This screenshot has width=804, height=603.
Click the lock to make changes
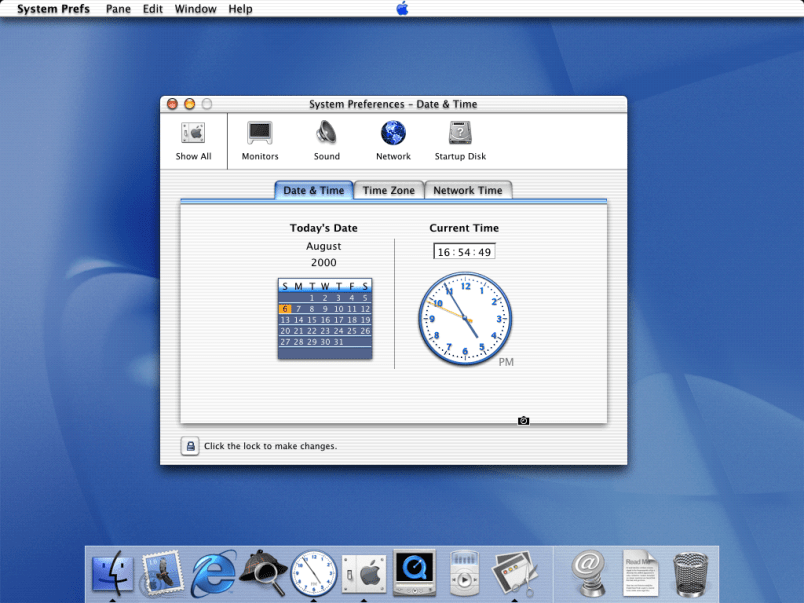pyautogui.click(x=190, y=446)
